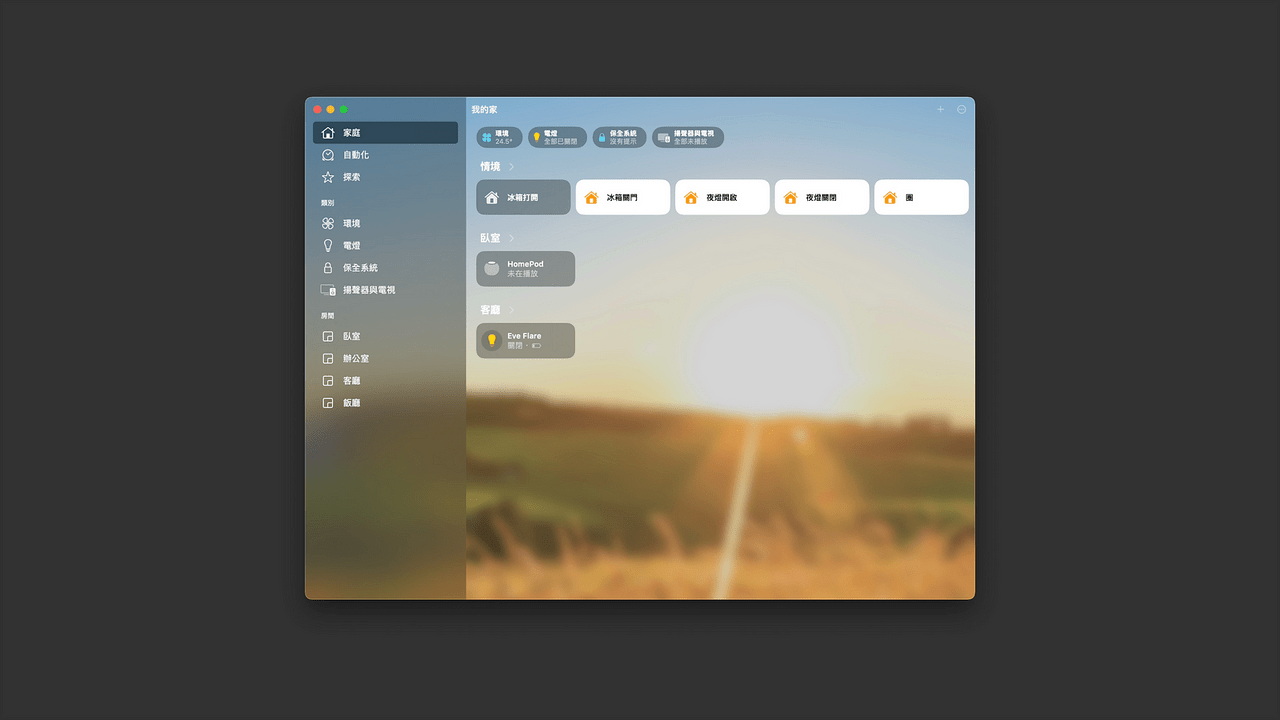Click the Eve Flare lightbulb icon

click(491, 340)
